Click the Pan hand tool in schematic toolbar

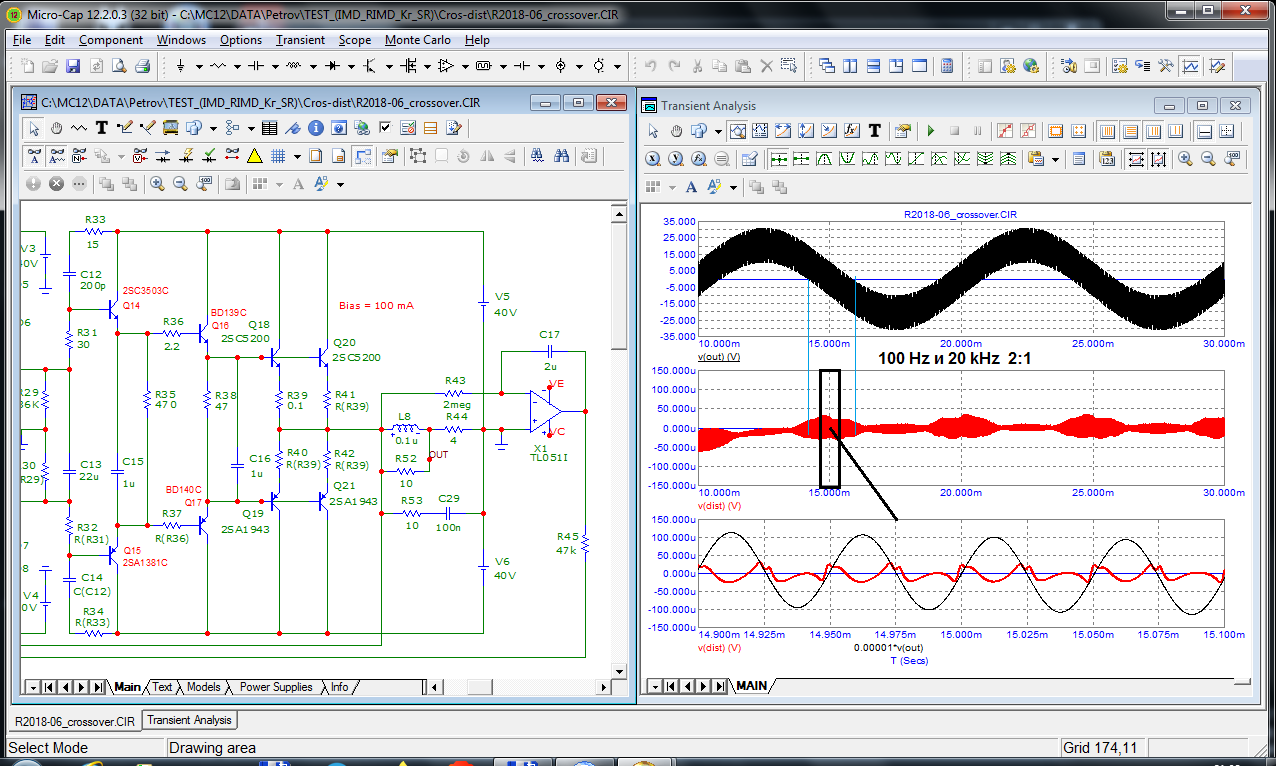pos(57,128)
